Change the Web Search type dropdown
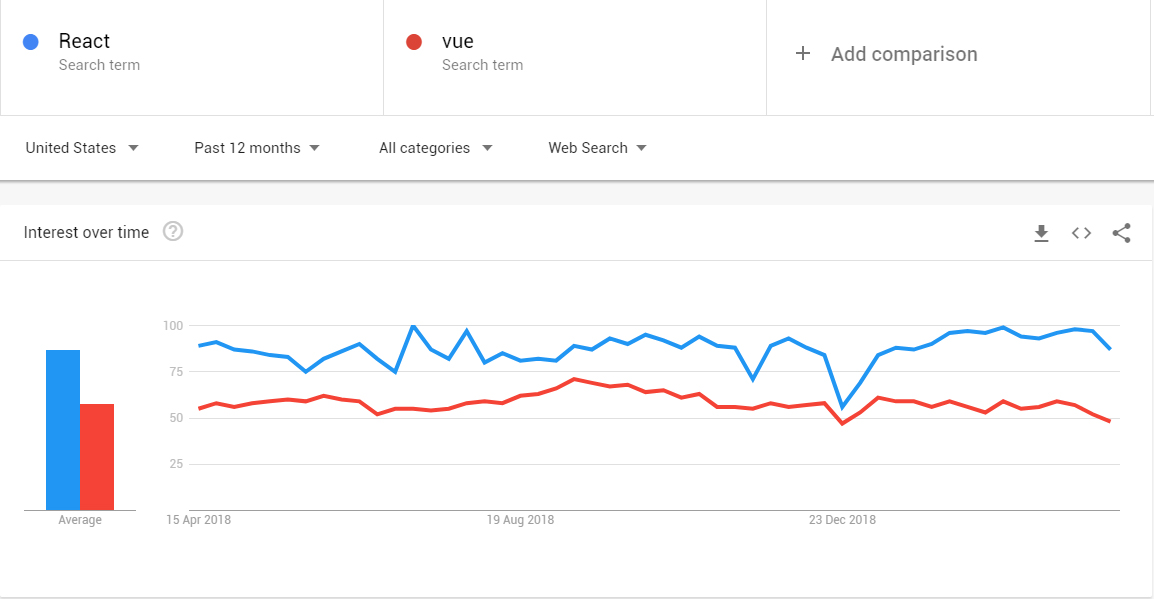Image resolution: width=1154 pixels, height=599 pixels. [597, 148]
